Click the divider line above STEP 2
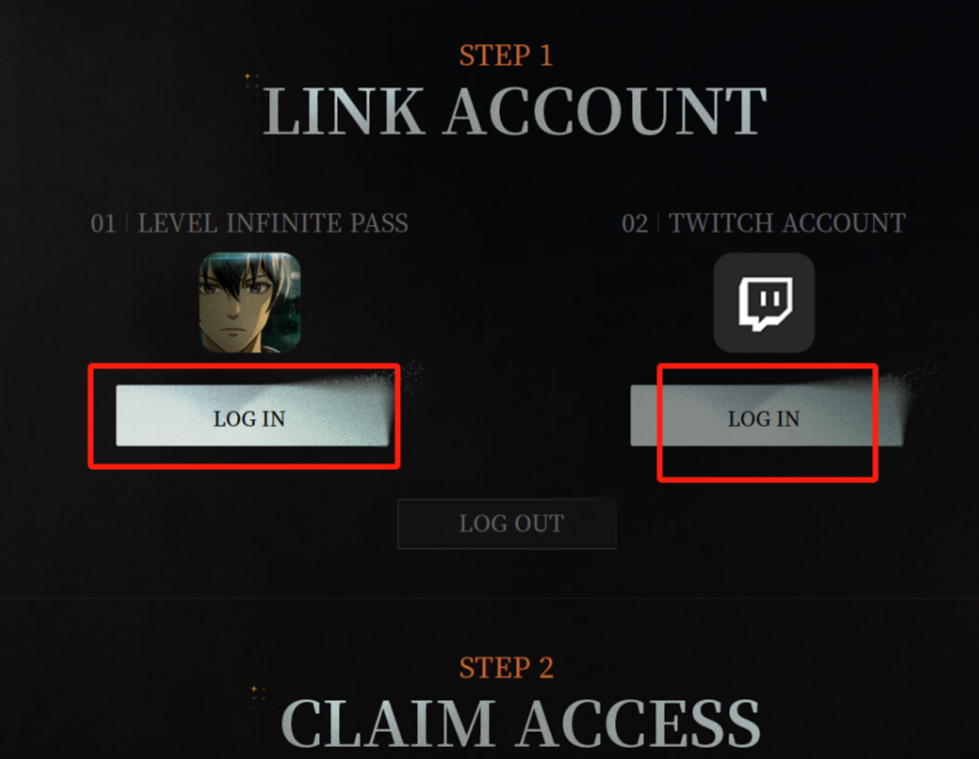Viewport: 979px width, 759px height. tap(490, 598)
